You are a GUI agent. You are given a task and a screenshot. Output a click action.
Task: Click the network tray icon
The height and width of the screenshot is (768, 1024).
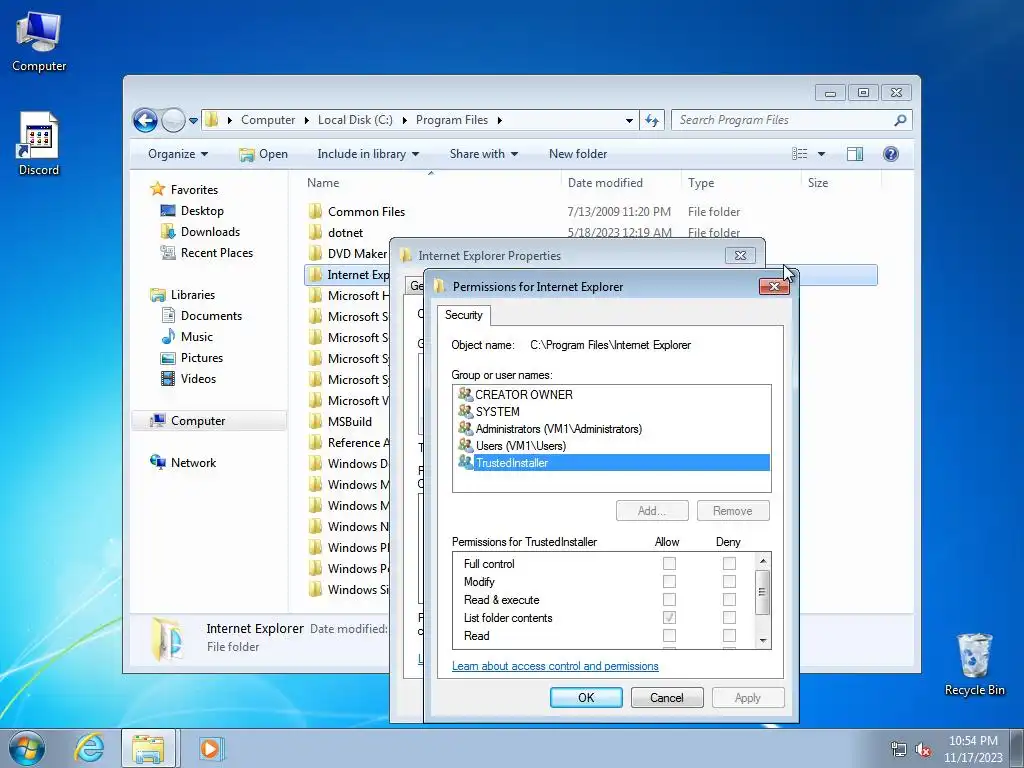pos(899,750)
